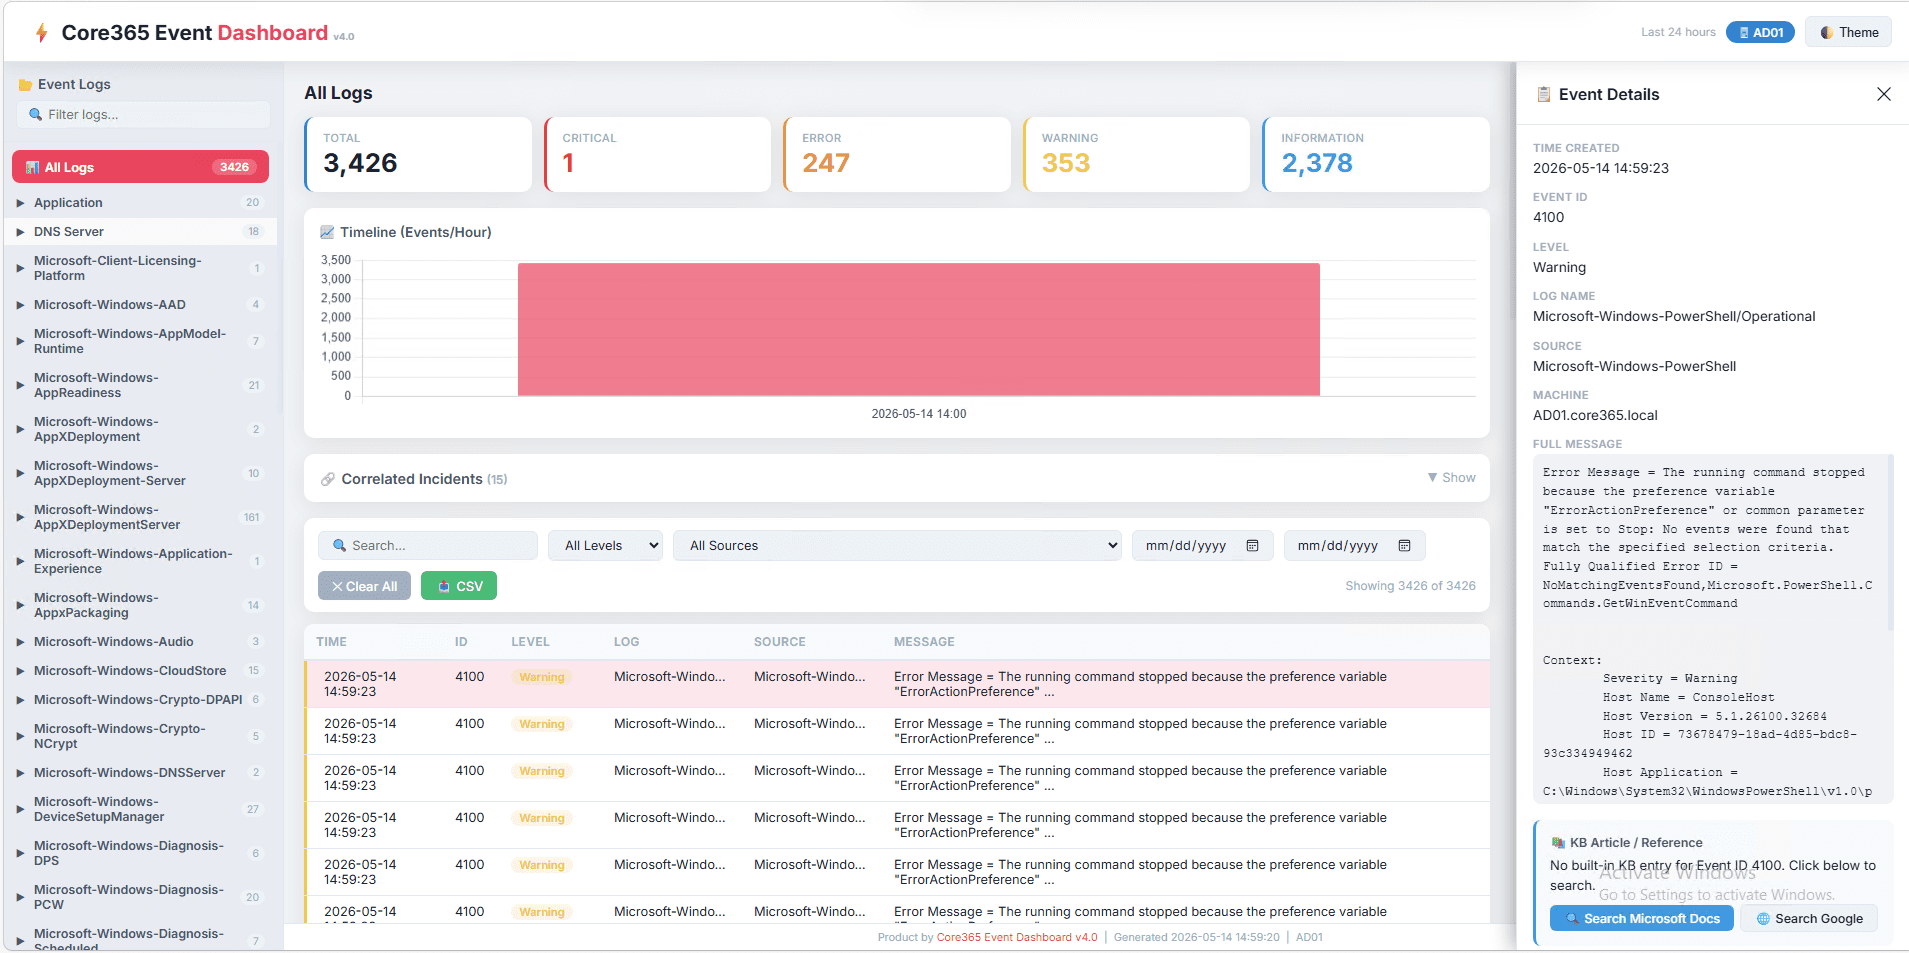This screenshot has height=953, width=1909.
Task: Select Microsoft-Windows-Diagnosis-PCW log
Action: 140,897
